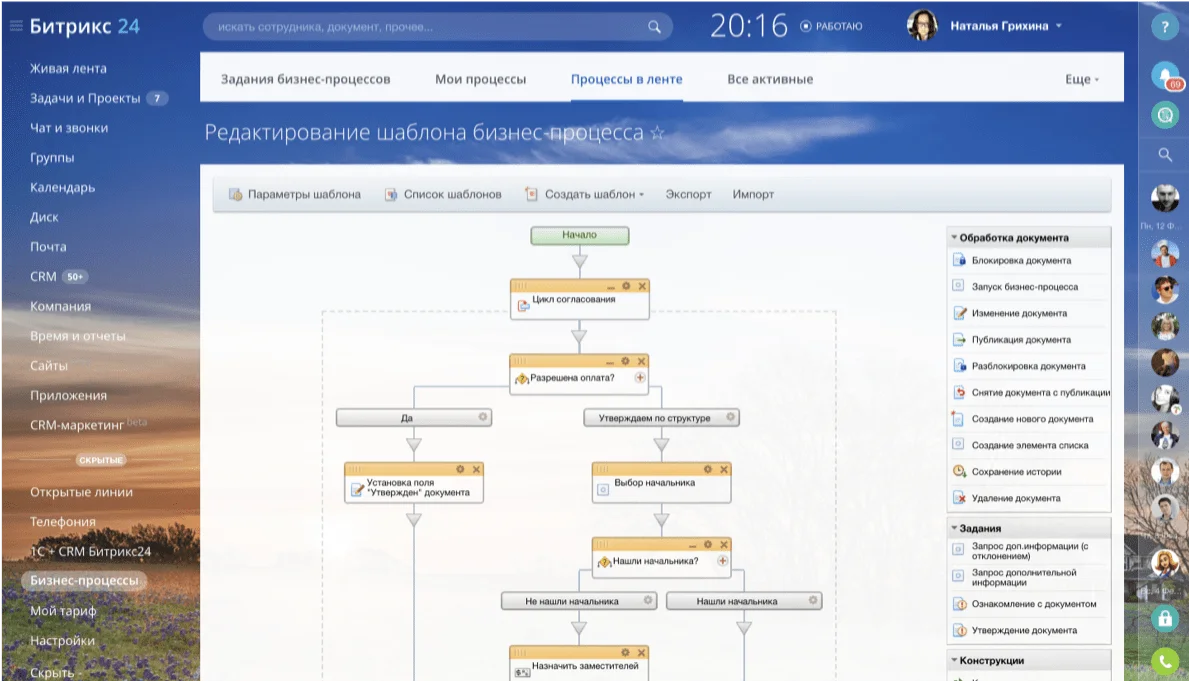Viewport: 1189px width, 681px height.
Task: Add branch to Нашли начальника? condition
Action: pyautogui.click(x=722, y=561)
